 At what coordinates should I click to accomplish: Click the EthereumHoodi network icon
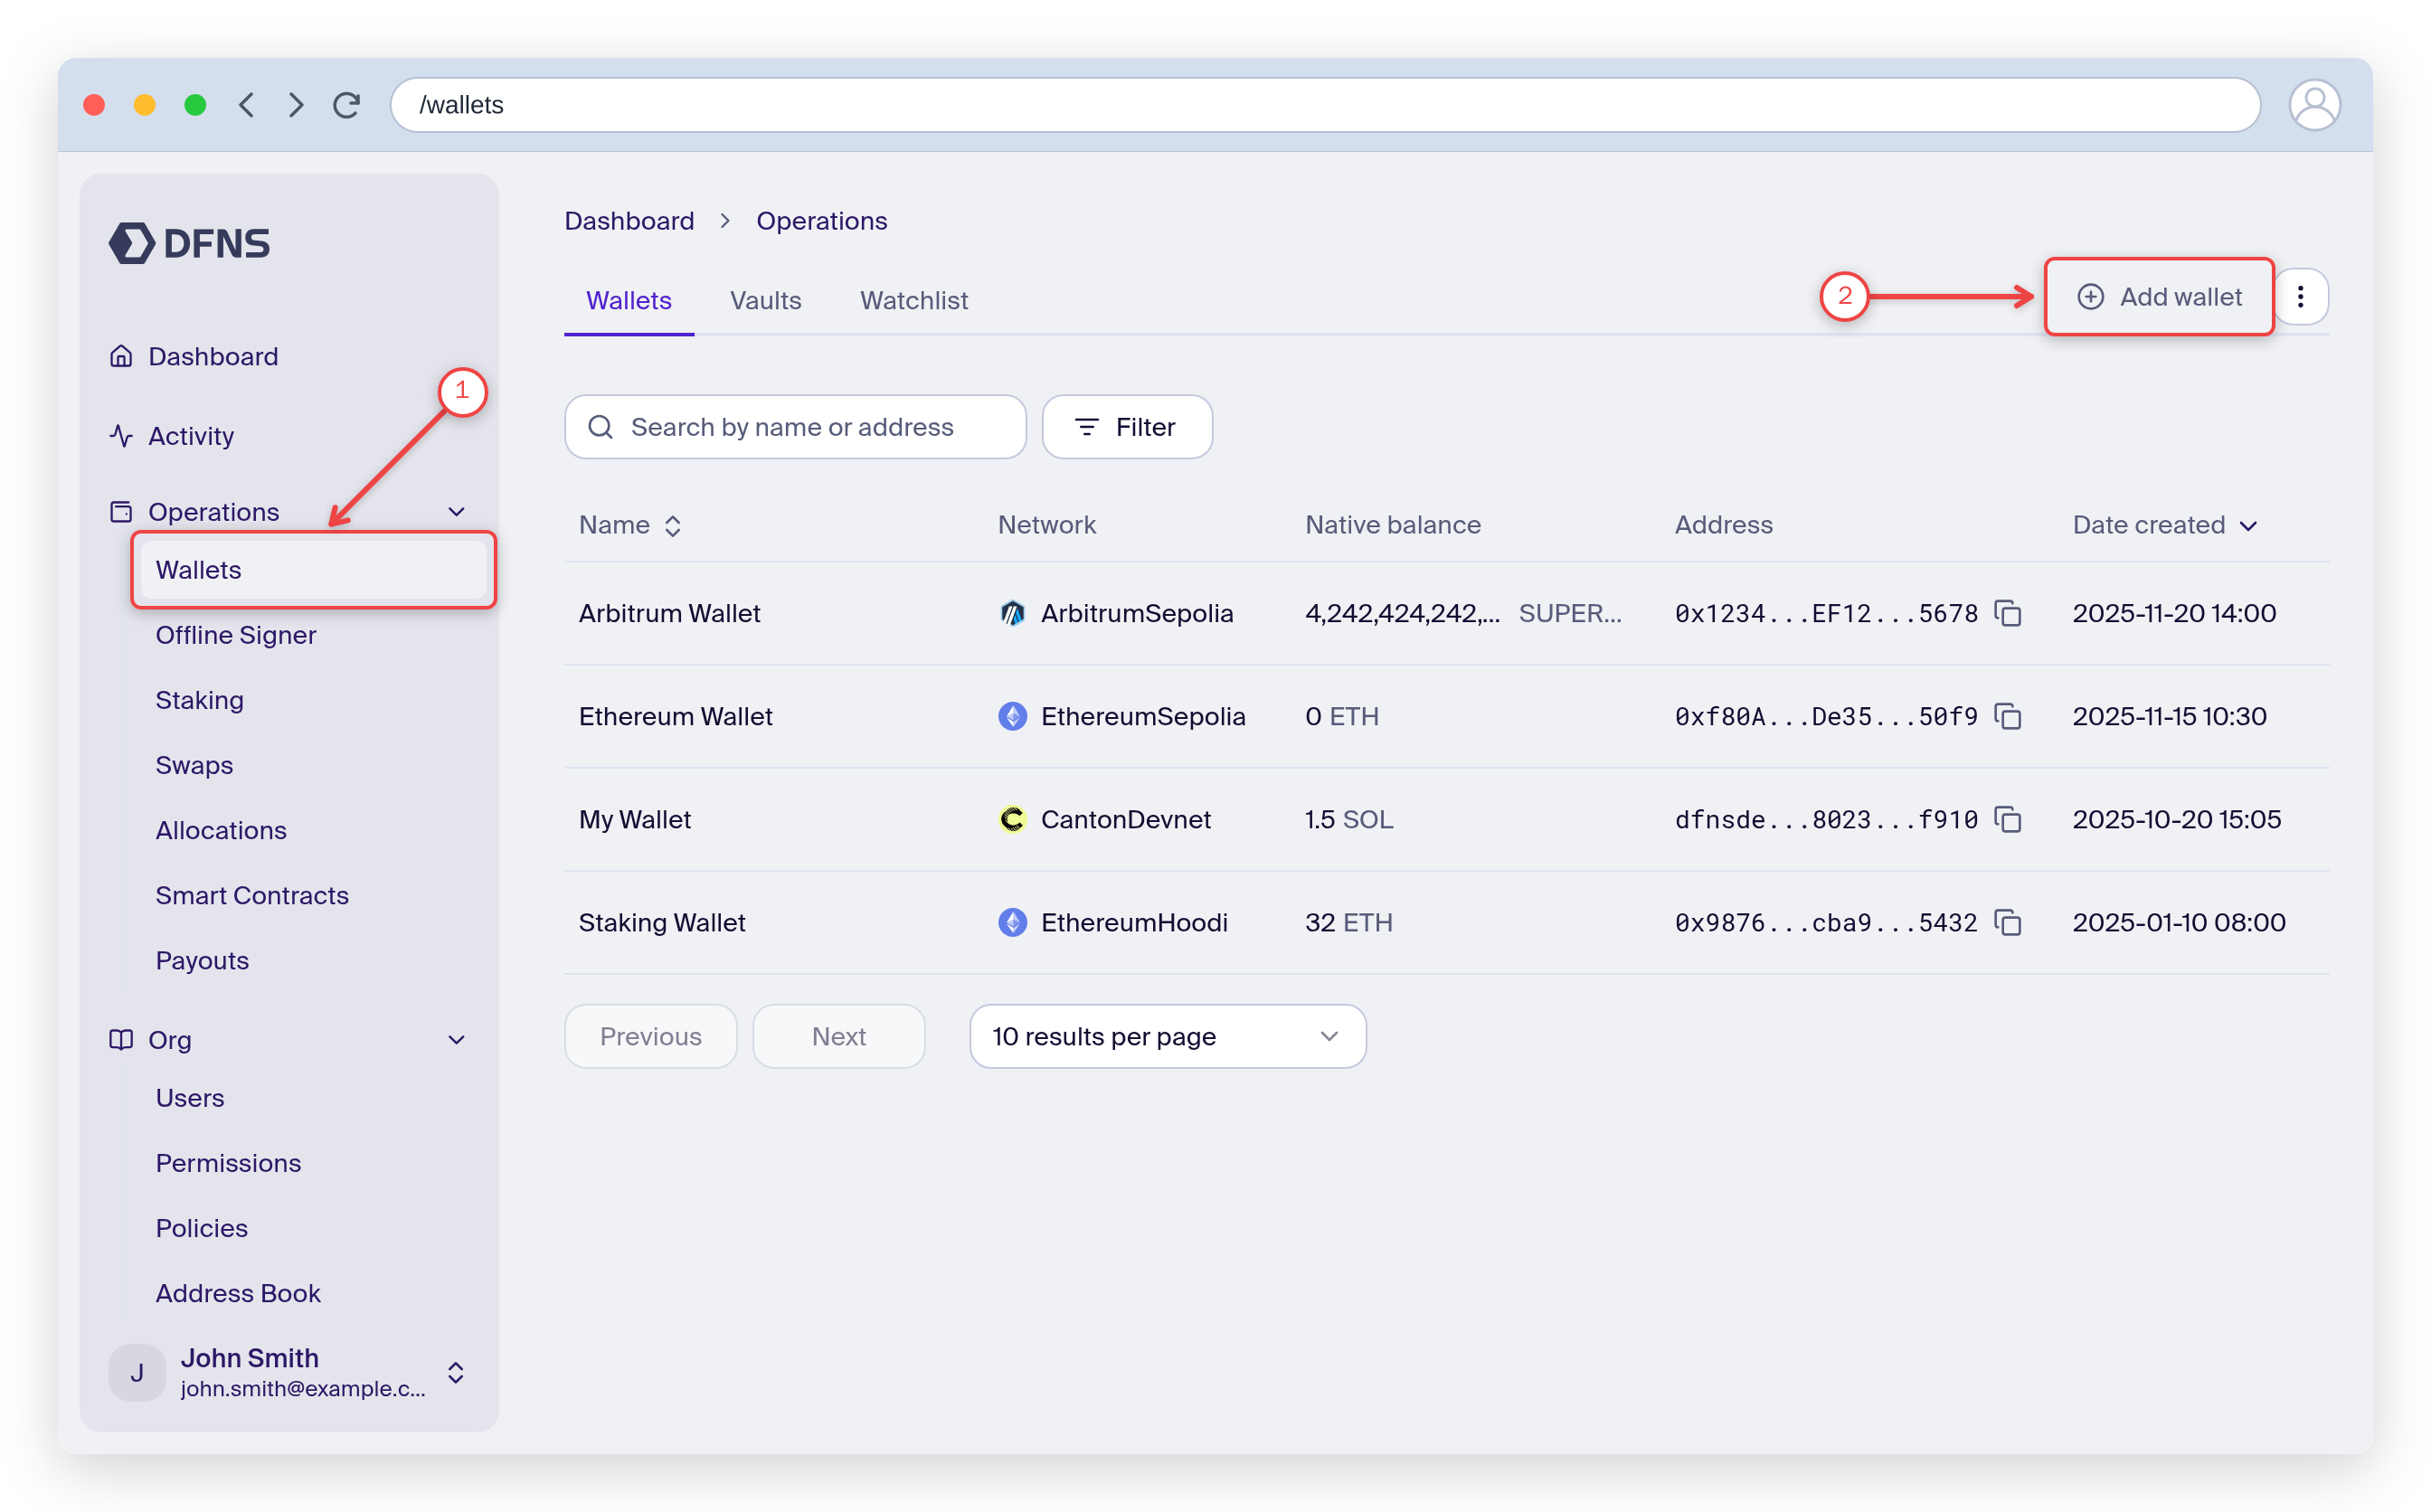1013,922
